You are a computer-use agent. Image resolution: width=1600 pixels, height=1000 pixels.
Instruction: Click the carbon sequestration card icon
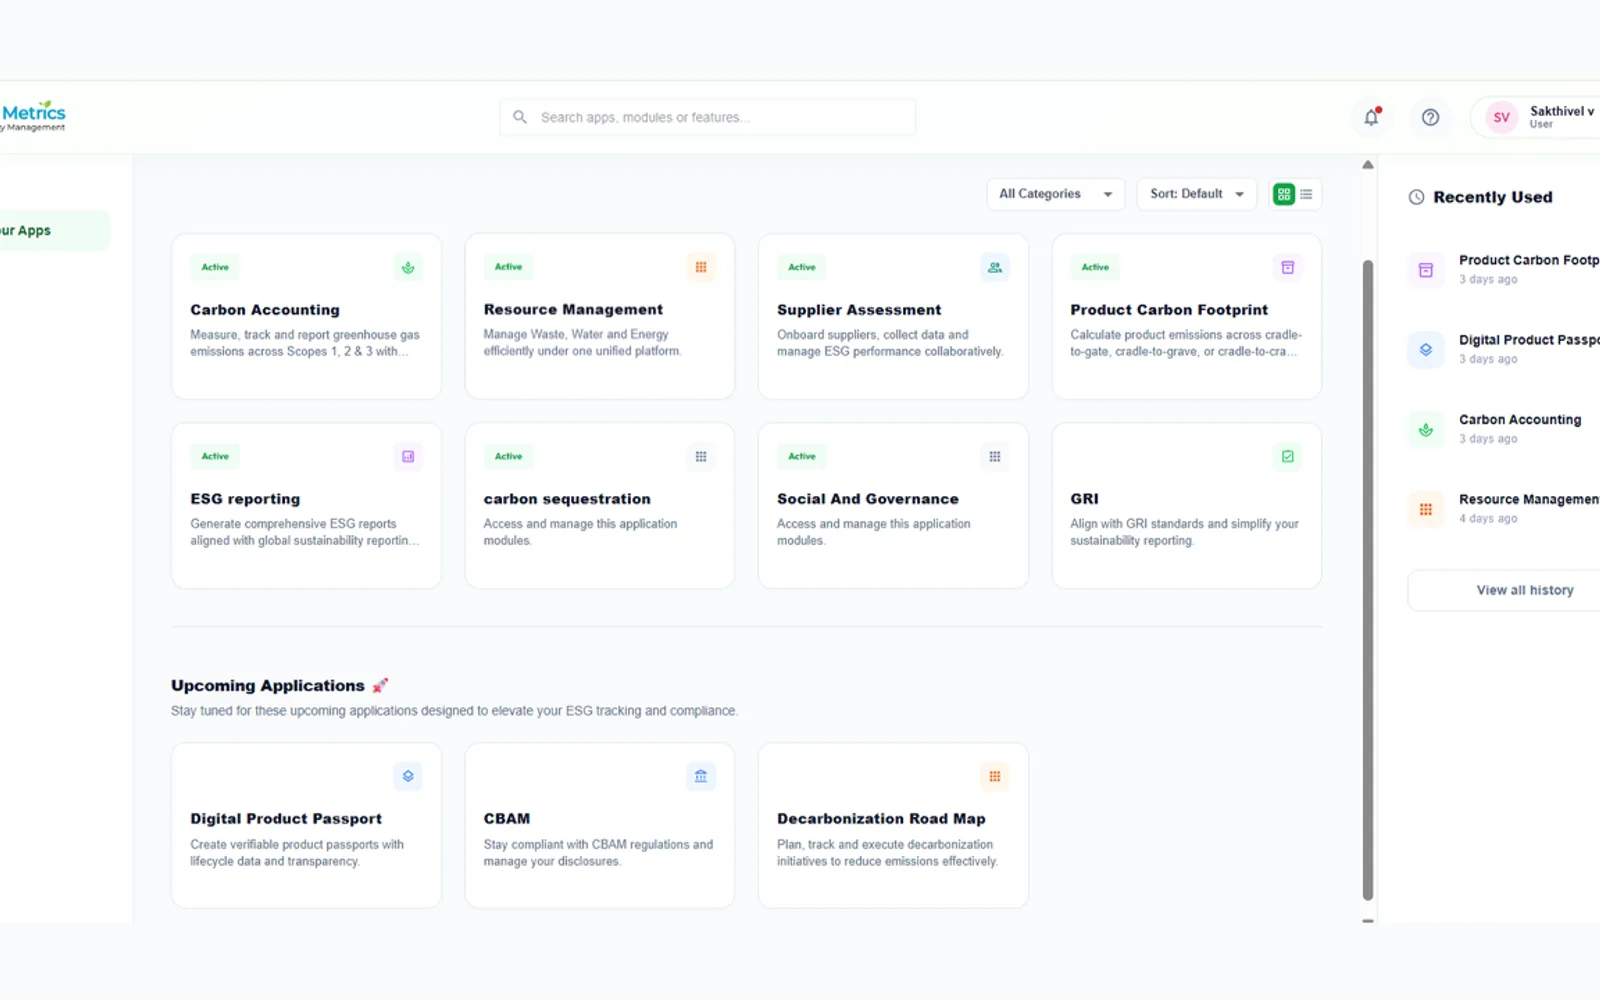(701, 456)
